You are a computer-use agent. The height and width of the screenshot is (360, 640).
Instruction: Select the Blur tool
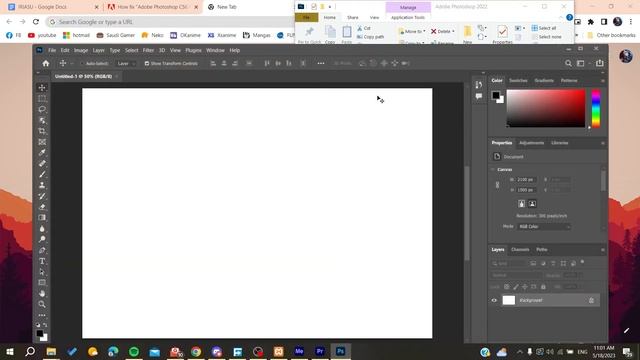click(x=42, y=229)
